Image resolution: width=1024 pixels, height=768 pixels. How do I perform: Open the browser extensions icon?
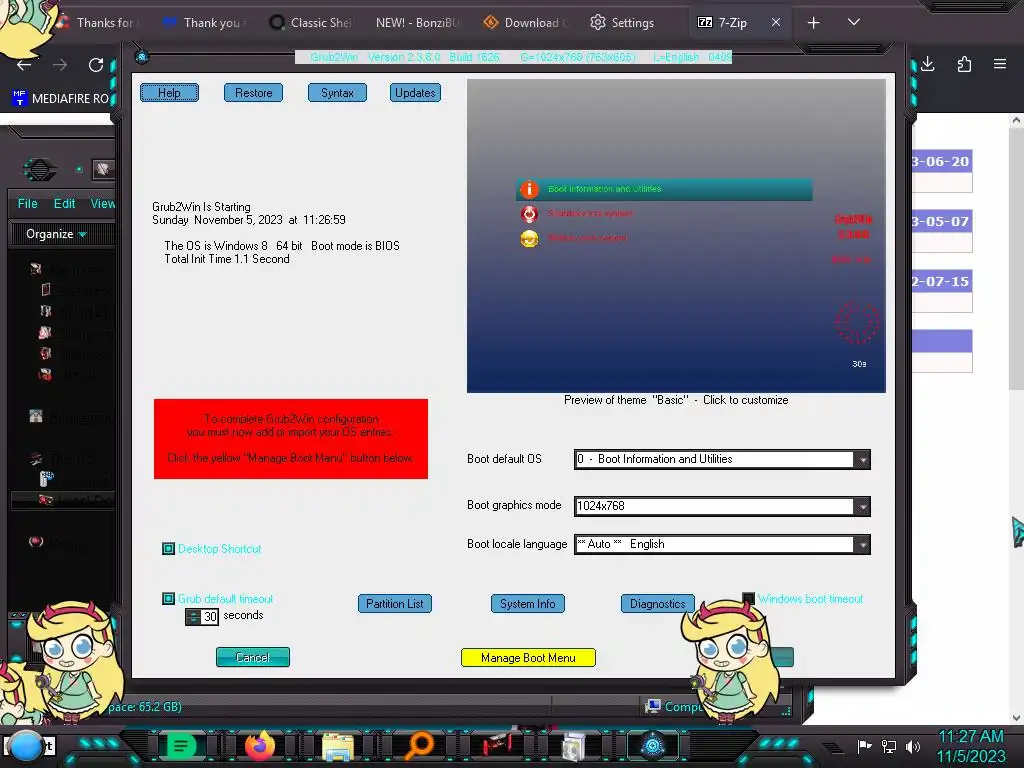pyautogui.click(x=964, y=64)
